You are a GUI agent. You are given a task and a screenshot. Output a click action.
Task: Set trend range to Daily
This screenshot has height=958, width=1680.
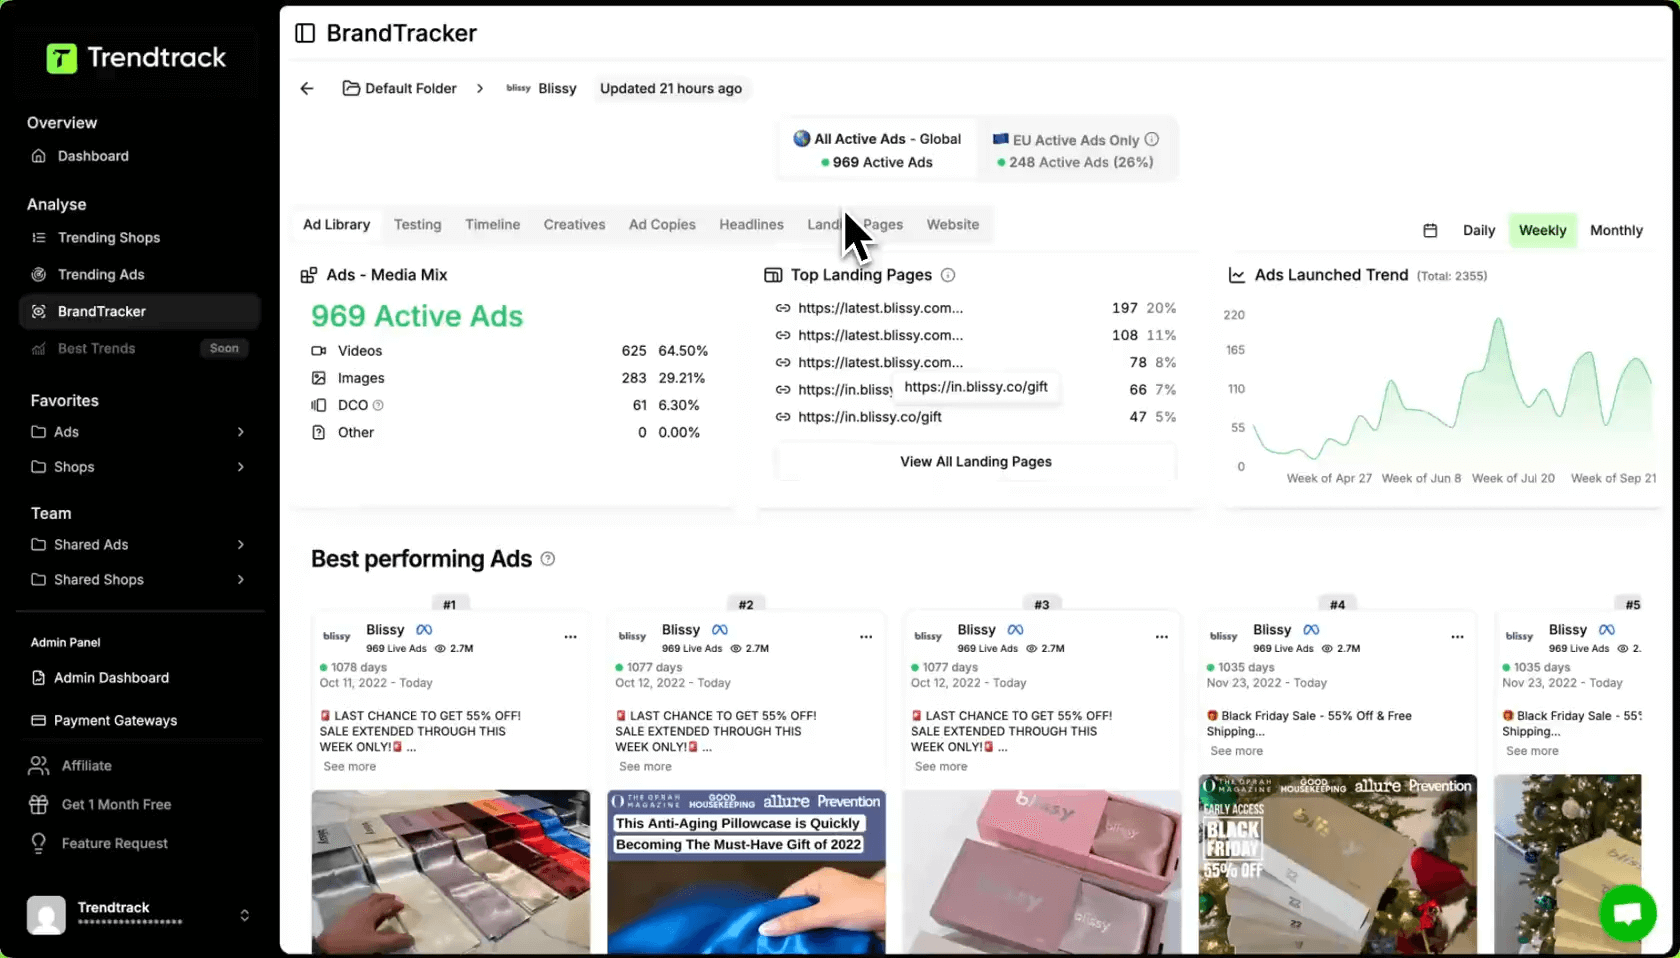point(1478,231)
